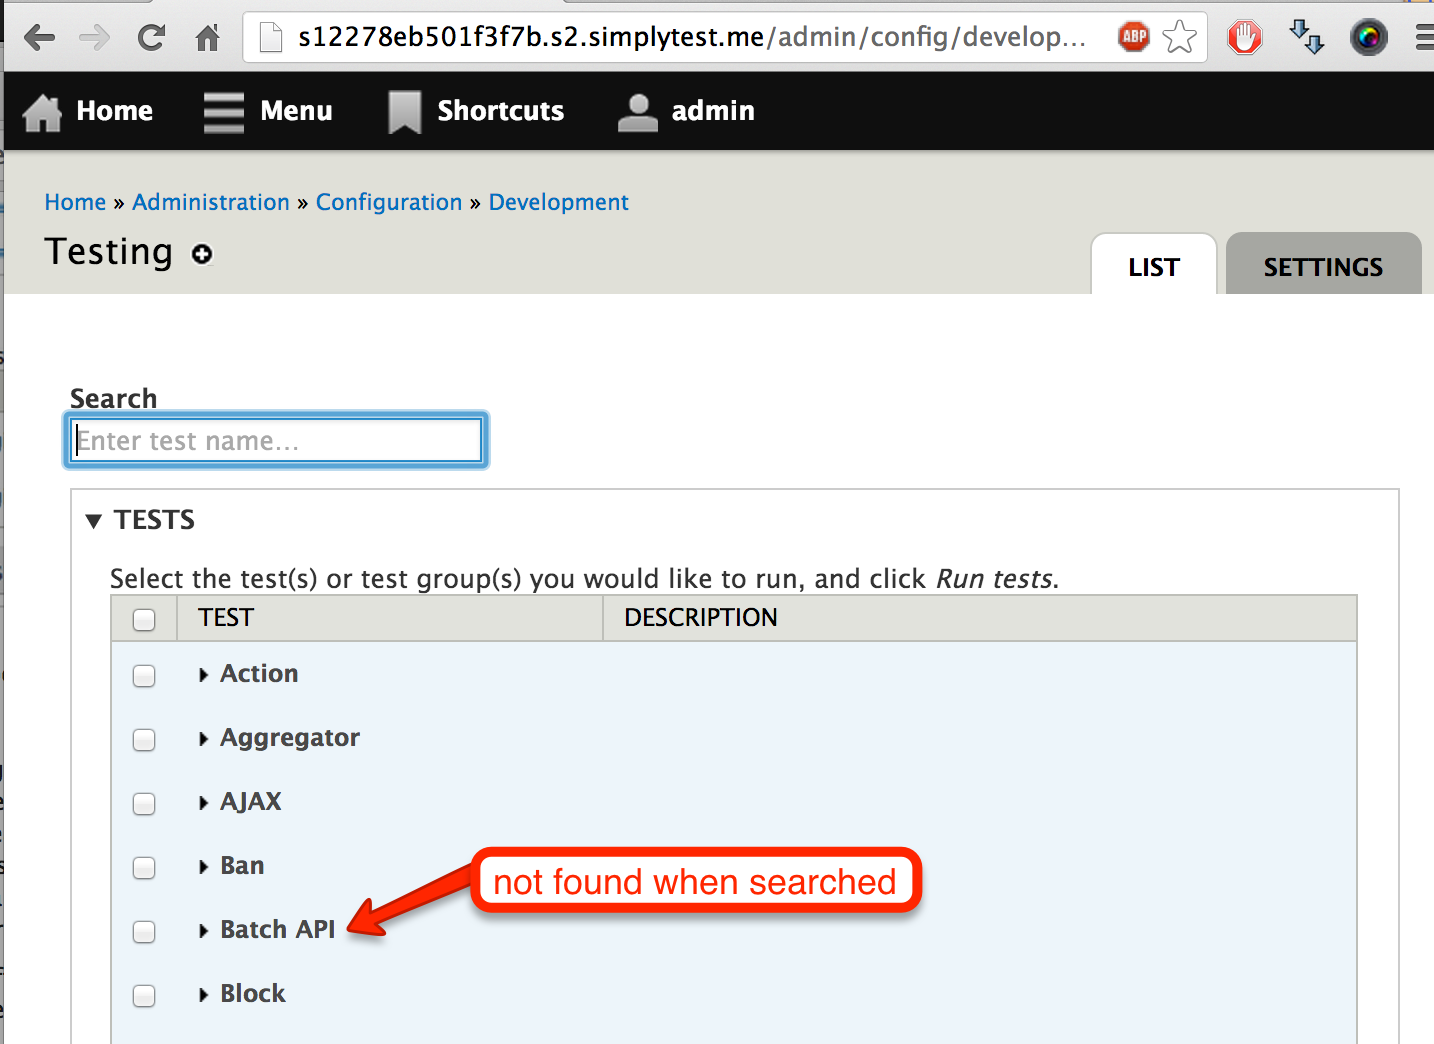Image resolution: width=1434 pixels, height=1044 pixels.
Task: Open Shortcuts in the Drupal admin bar
Action: [476, 111]
